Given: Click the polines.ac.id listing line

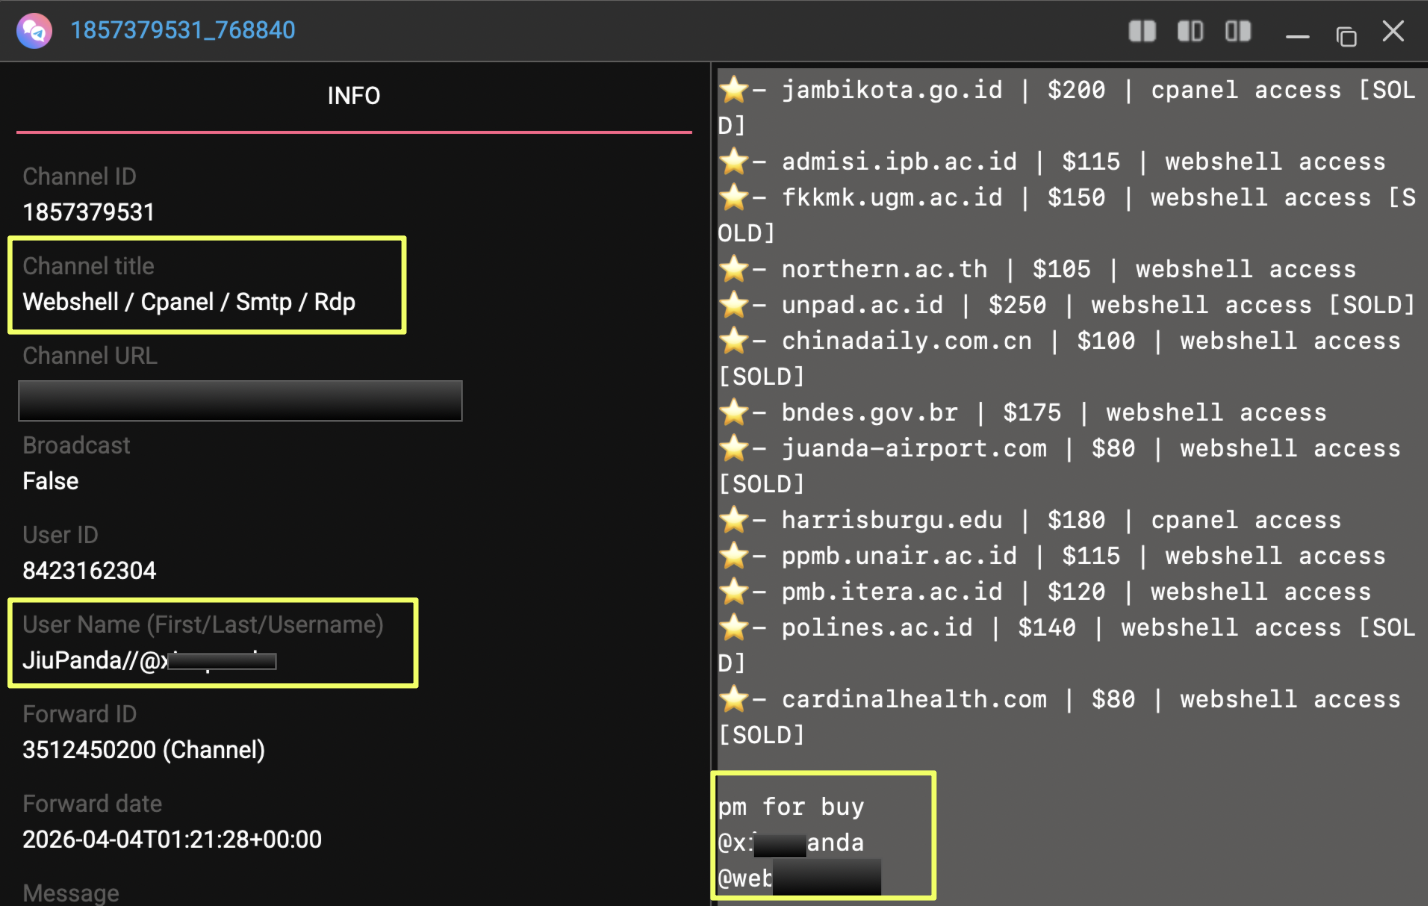Looking at the screenshot, I should (1067, 645).
